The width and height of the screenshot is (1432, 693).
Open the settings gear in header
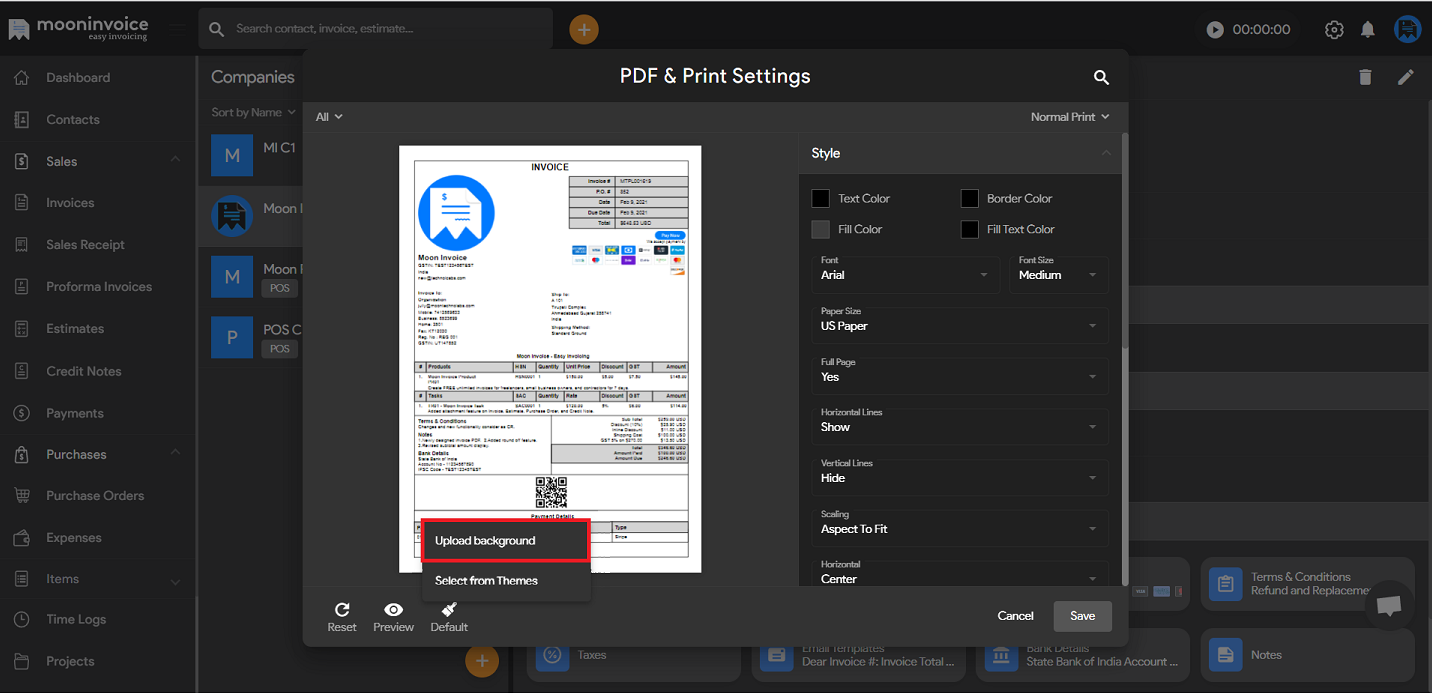[1334, 30]
